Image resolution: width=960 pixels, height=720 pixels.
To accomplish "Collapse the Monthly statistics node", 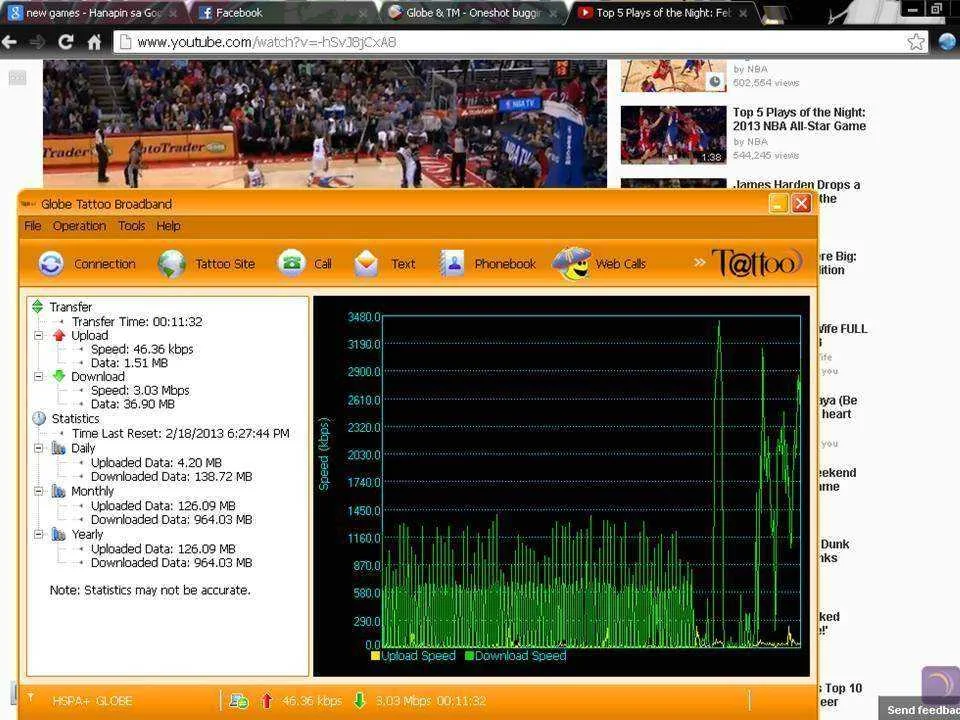I will click(39, 491).
